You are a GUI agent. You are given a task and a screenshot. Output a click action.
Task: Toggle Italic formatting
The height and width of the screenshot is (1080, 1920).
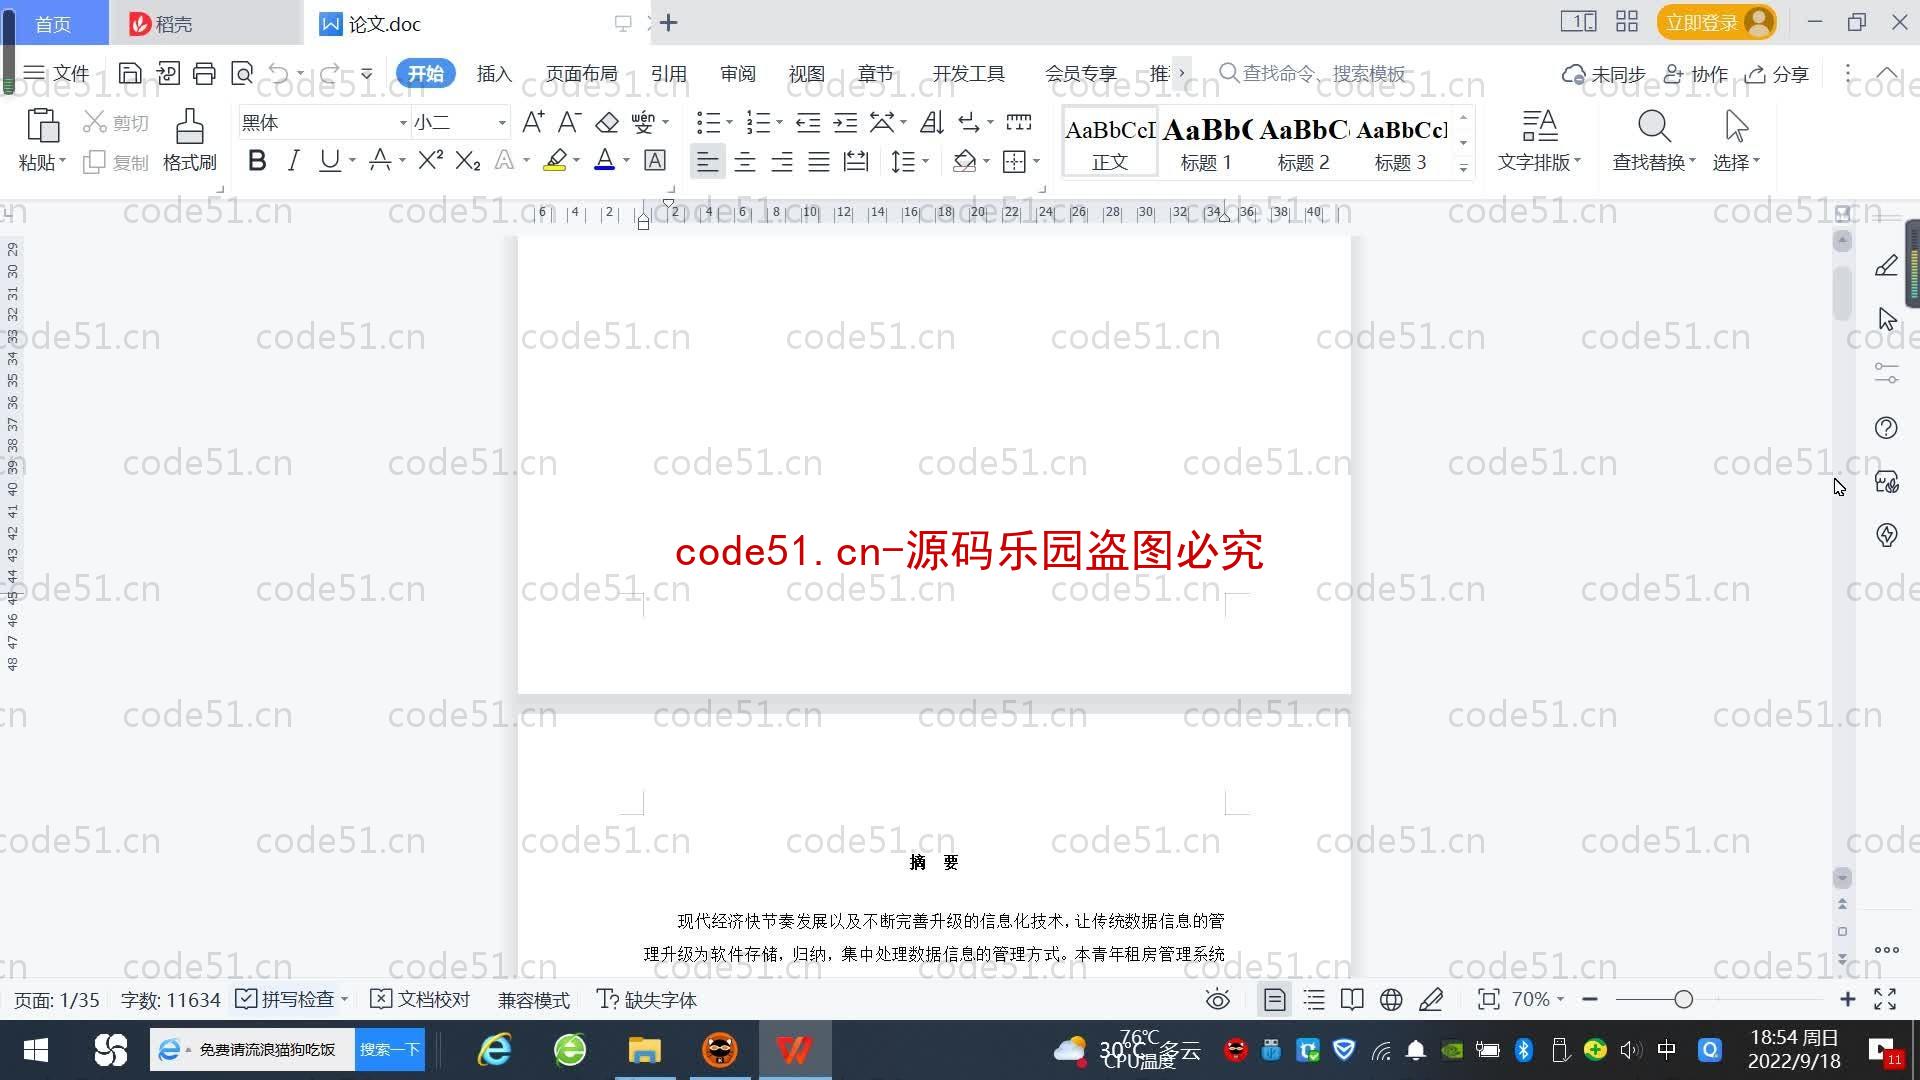pos(293,160)
